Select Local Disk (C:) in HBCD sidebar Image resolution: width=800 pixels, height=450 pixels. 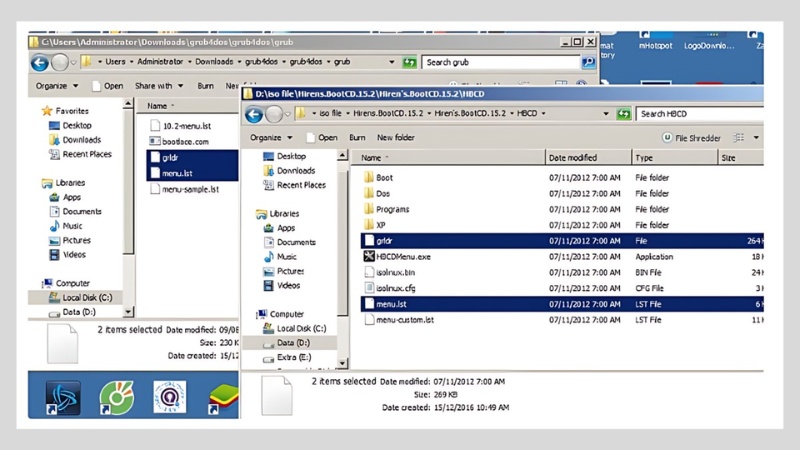coord(300,328)
